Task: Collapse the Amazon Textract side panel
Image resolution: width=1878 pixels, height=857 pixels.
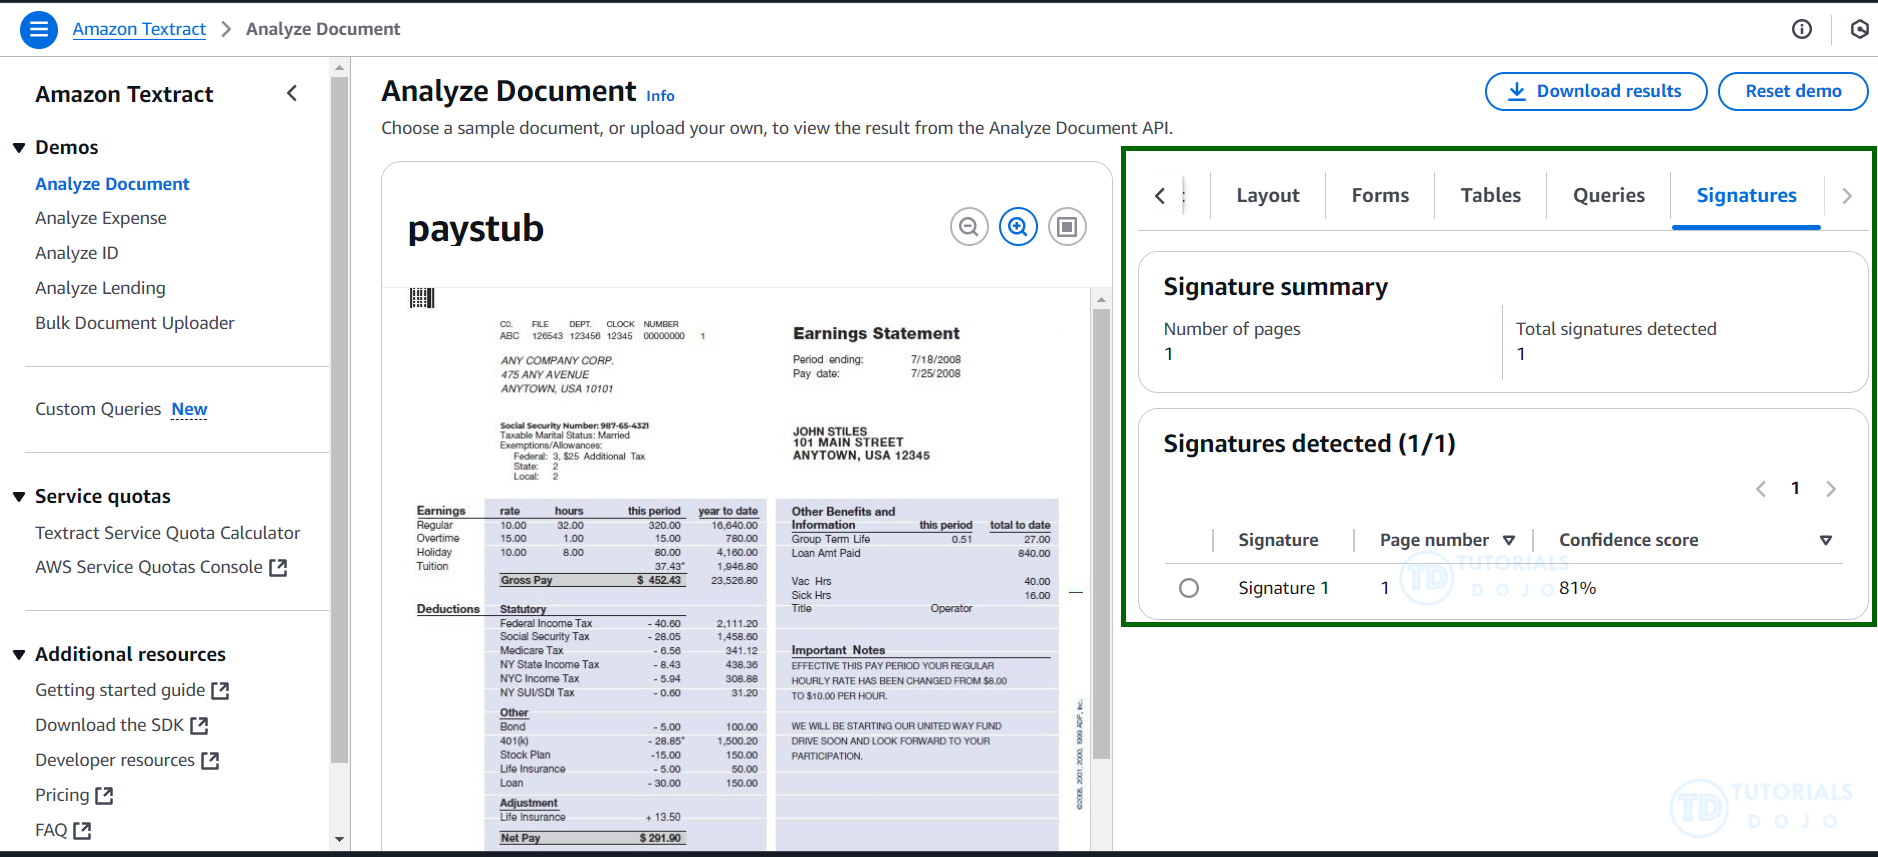Action: (292, 94)
